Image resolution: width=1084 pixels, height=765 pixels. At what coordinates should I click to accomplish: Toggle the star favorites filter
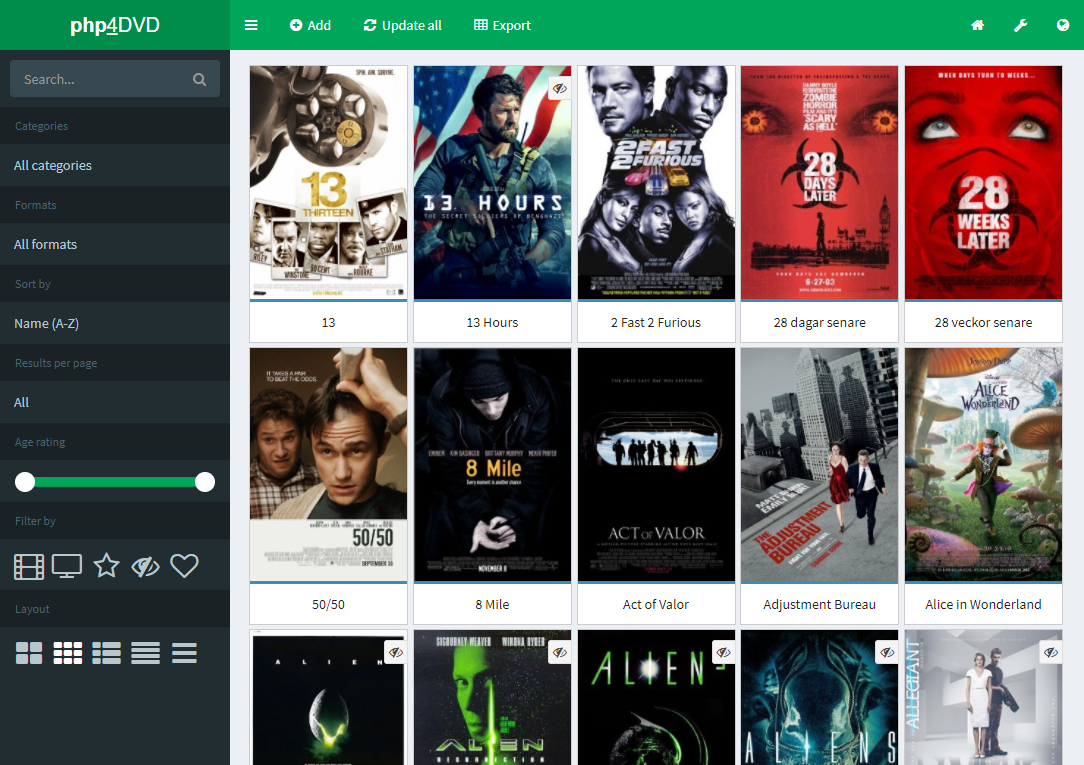pos(106,566)
